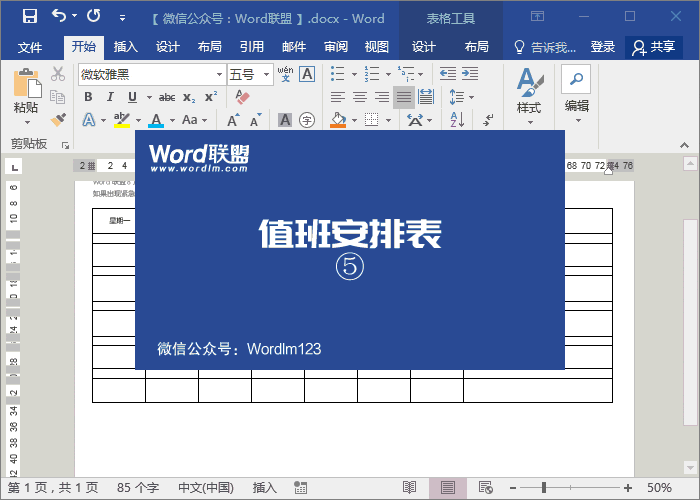Collapse the ribbon with the arrow
Screen dimensions: 700x500
point(684,145)
